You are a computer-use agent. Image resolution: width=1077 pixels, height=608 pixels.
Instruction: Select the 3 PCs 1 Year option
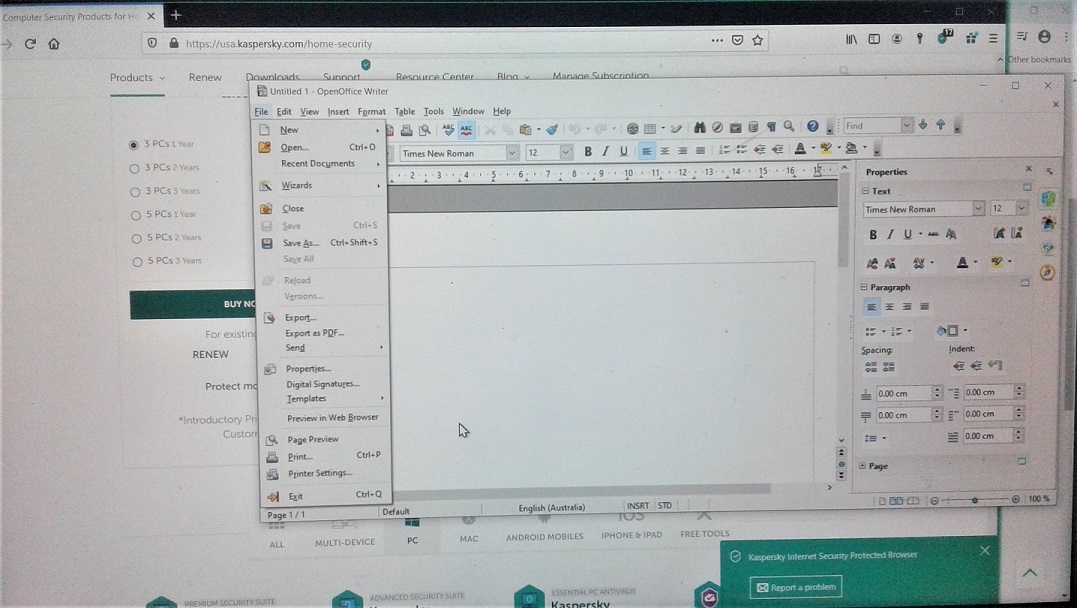(133, 145)
